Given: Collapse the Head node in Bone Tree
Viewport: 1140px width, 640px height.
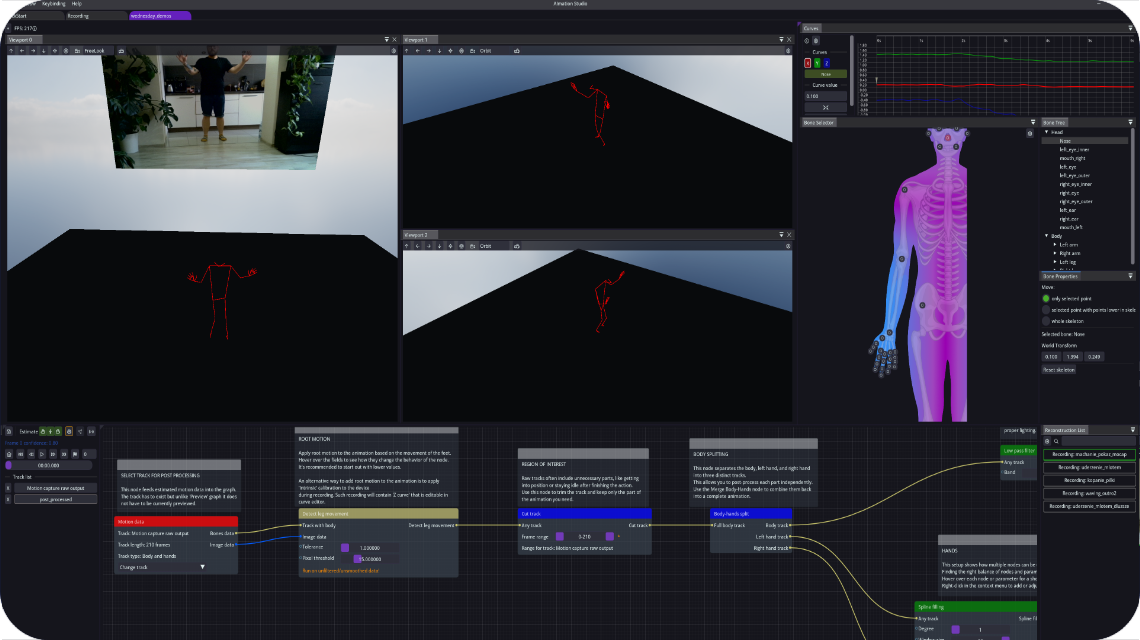Looking at the screenshot, I should pyautogui.click(x=1046, y=132).
